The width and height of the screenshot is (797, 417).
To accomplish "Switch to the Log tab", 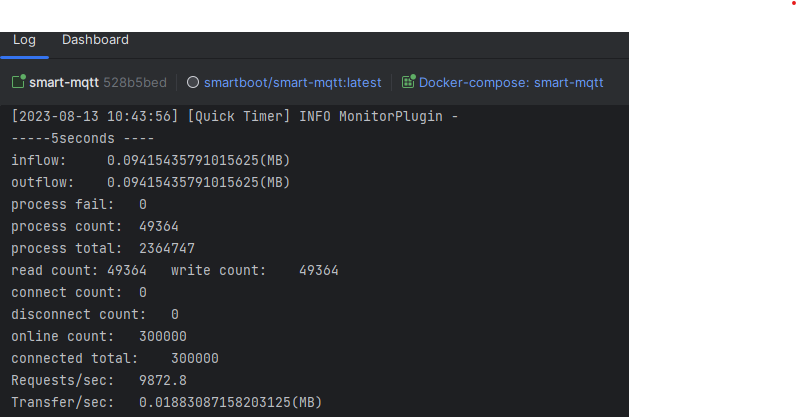I will (x=24, y=40).
